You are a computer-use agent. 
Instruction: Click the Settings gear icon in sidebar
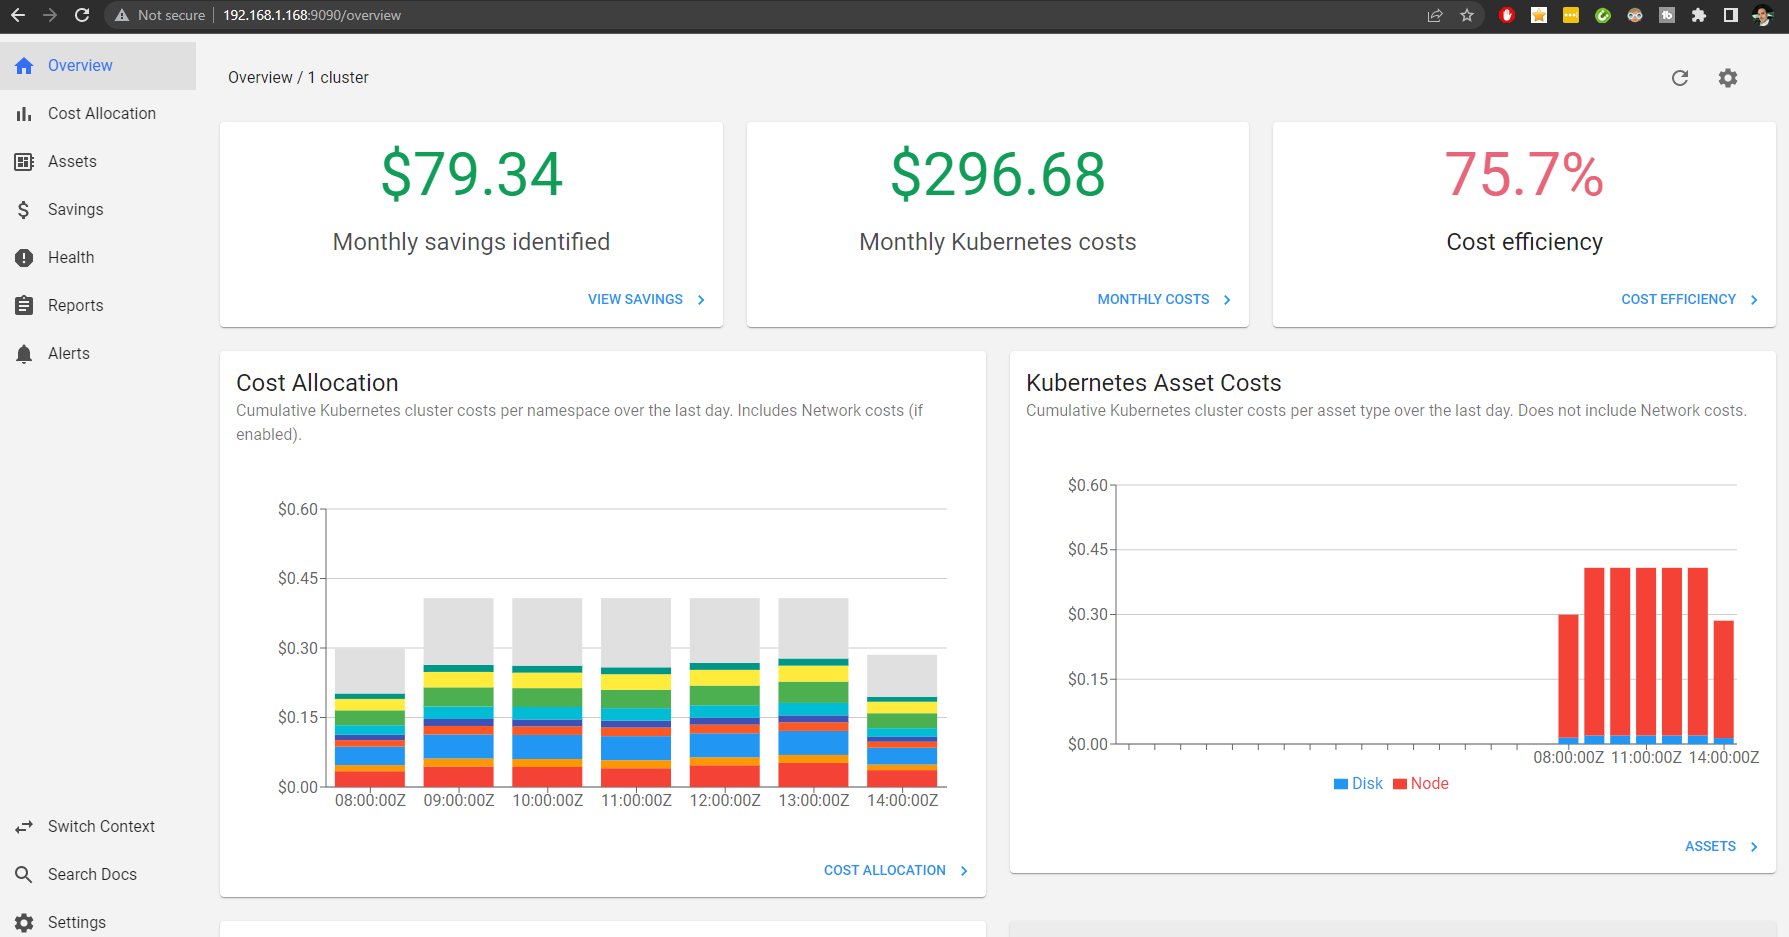coord(24,923)
